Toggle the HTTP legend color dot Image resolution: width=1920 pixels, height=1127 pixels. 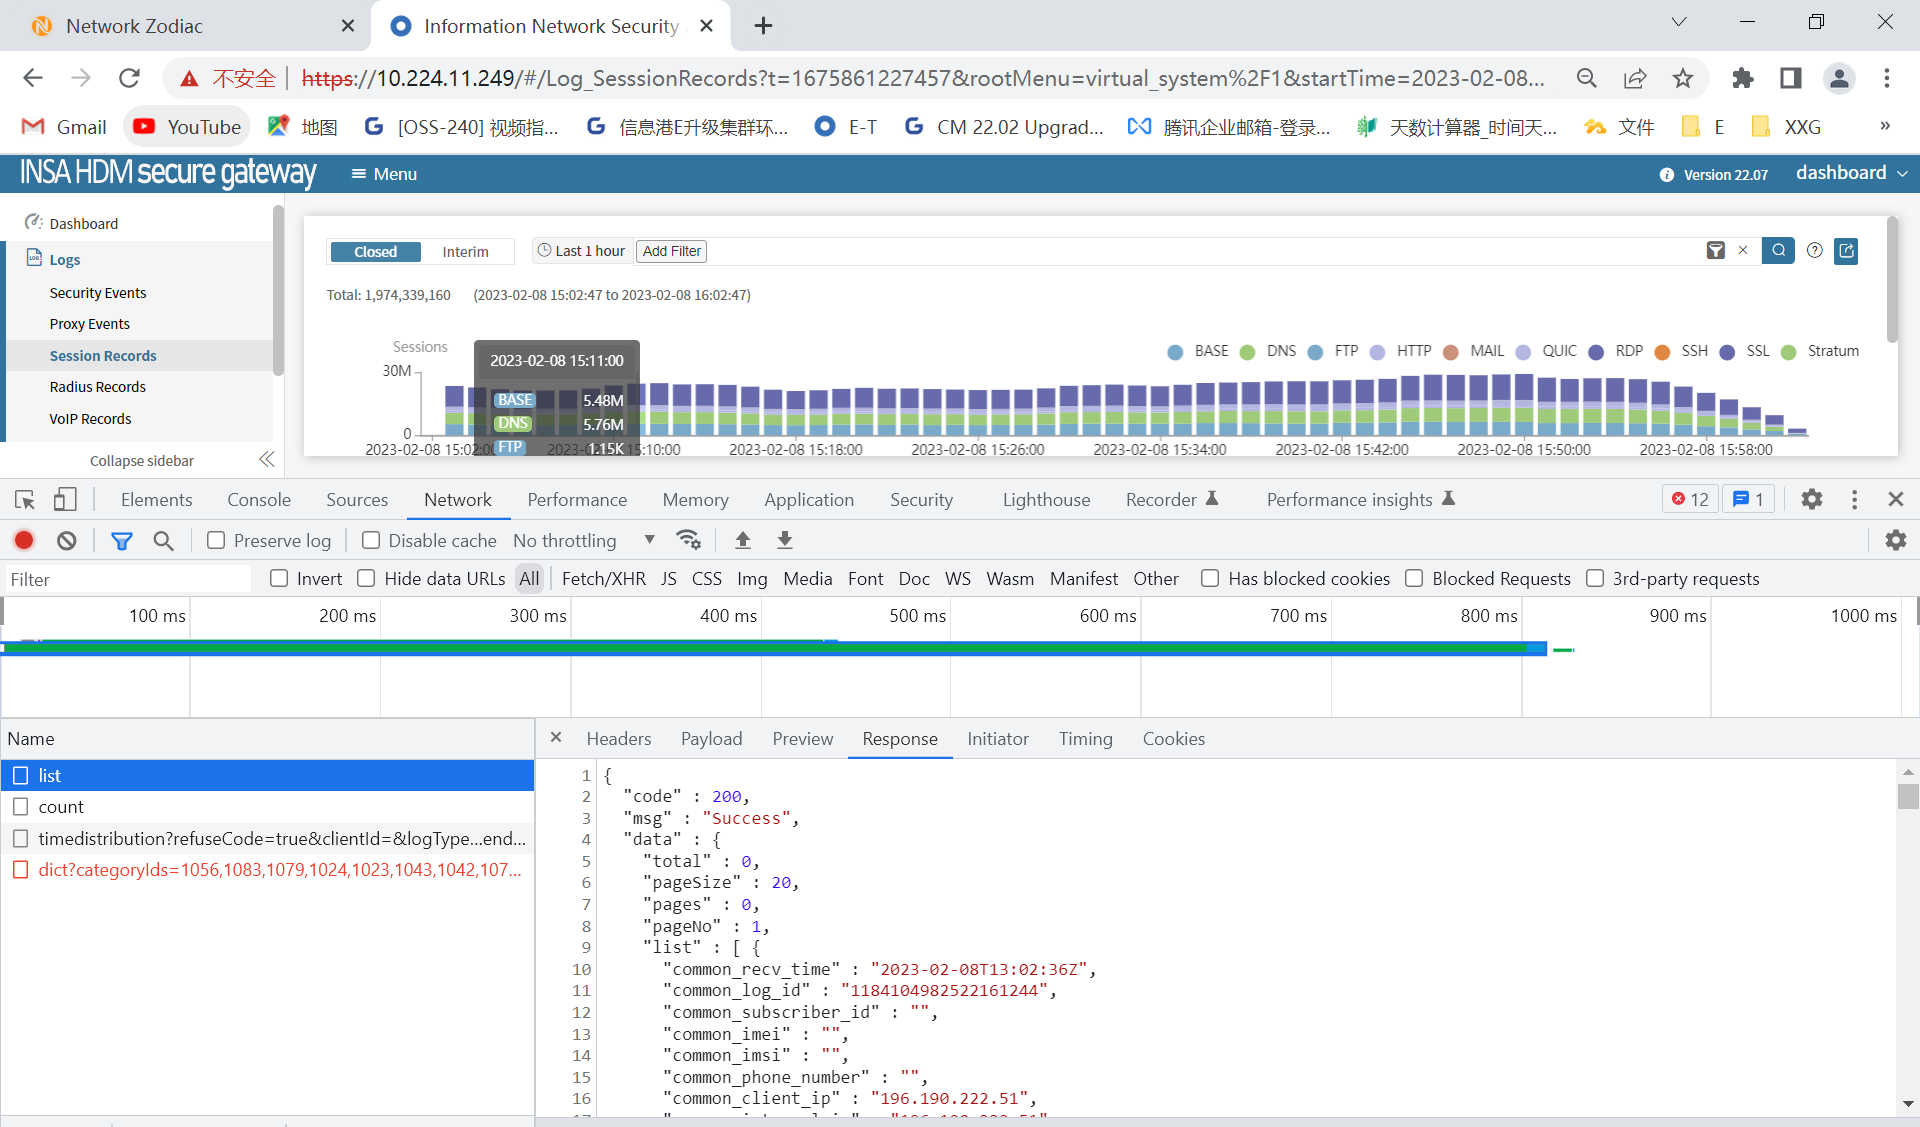coord(1377,352)
